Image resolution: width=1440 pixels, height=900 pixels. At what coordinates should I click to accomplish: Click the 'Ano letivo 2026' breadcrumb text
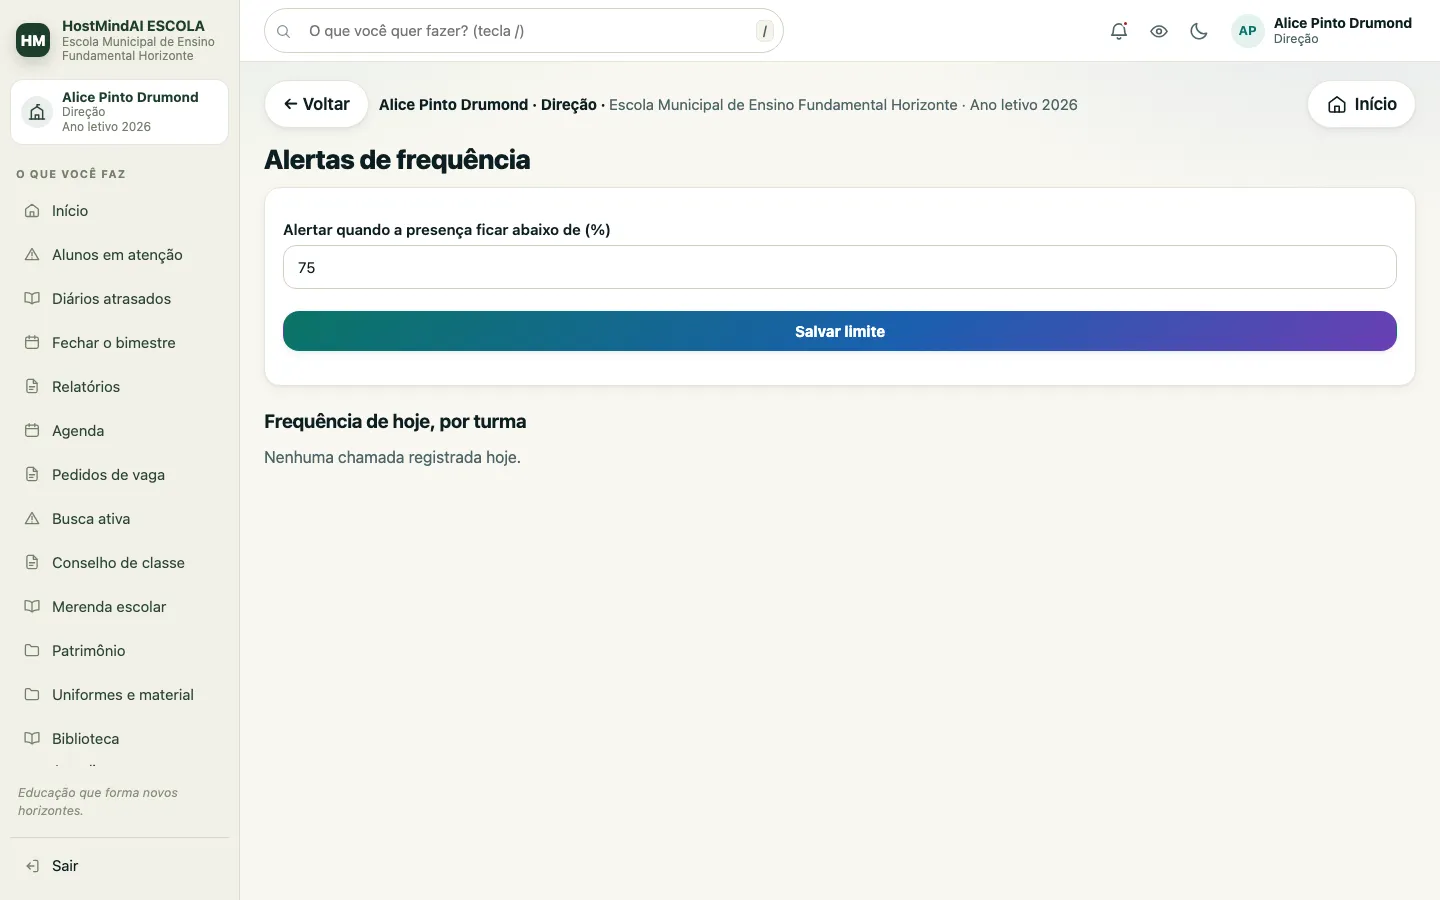tap(1024, 105)
